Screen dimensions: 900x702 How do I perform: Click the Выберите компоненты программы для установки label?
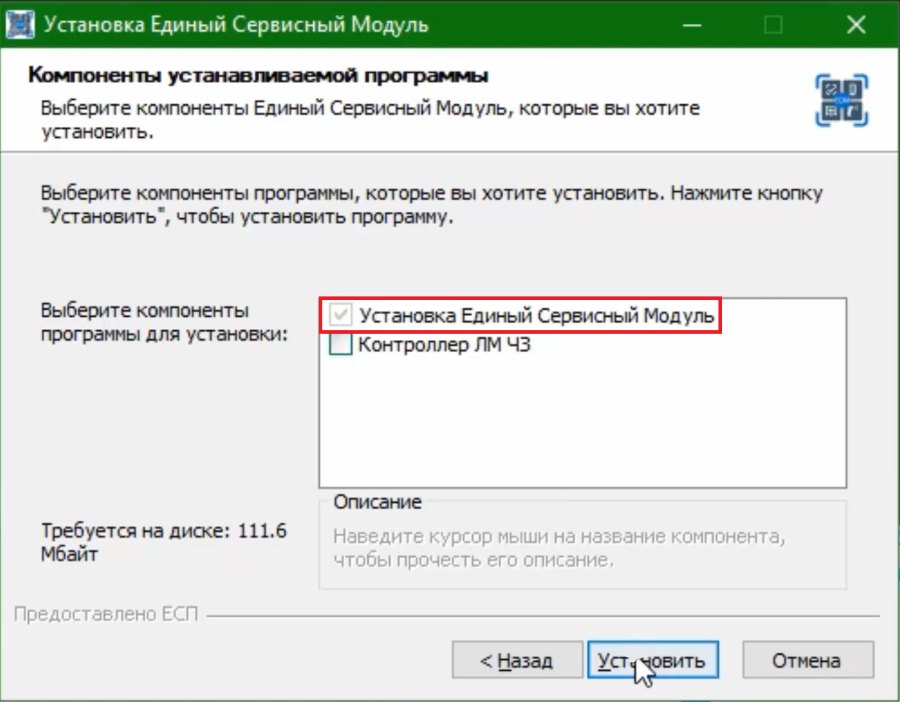point(164,321)
